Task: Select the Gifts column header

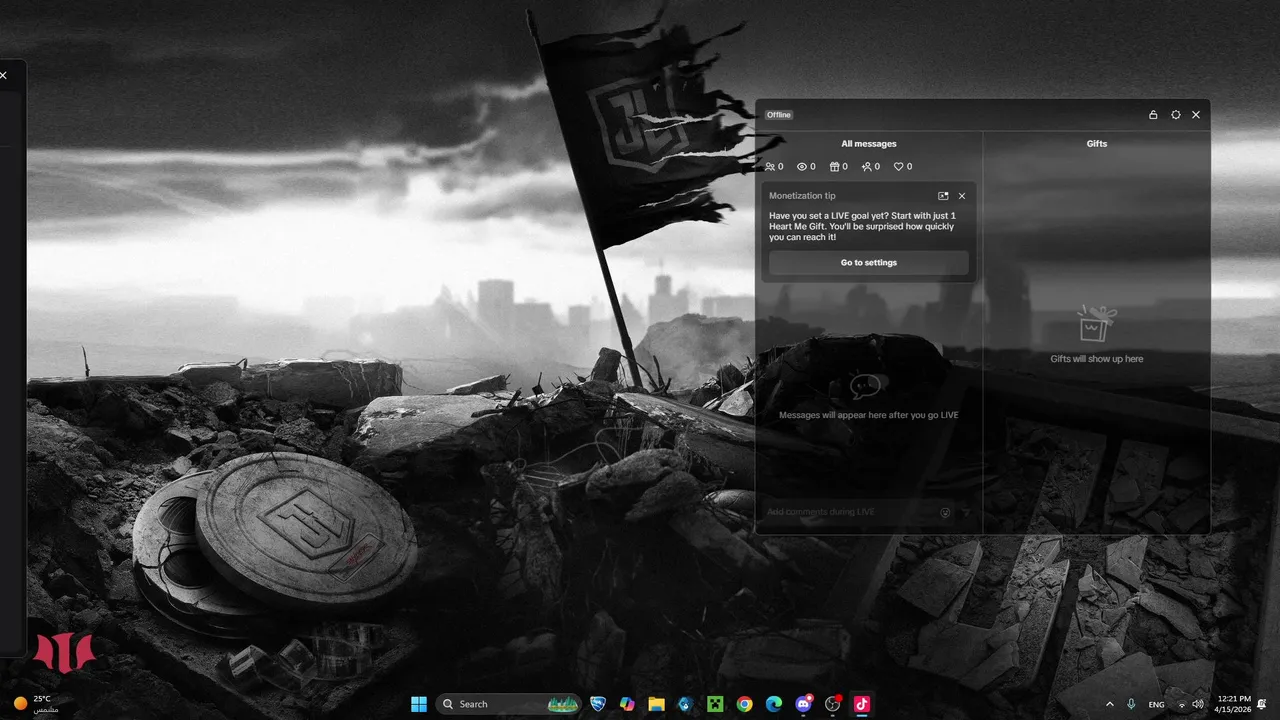Action: point(1097,144)
